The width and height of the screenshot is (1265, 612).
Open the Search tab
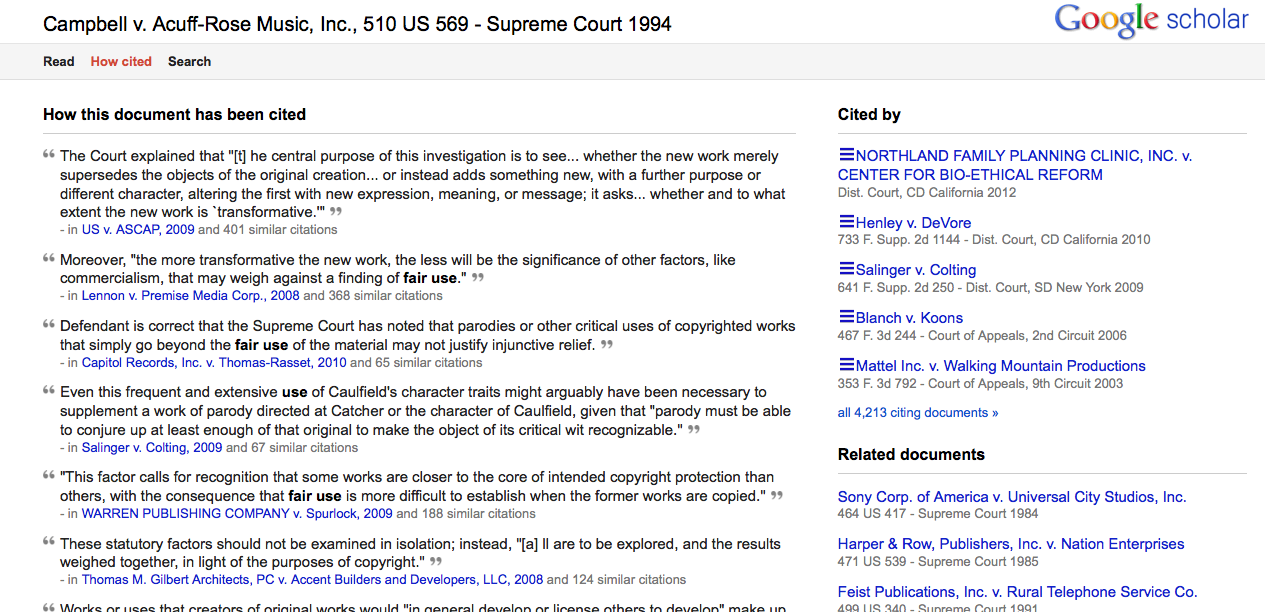pos(189,61)
